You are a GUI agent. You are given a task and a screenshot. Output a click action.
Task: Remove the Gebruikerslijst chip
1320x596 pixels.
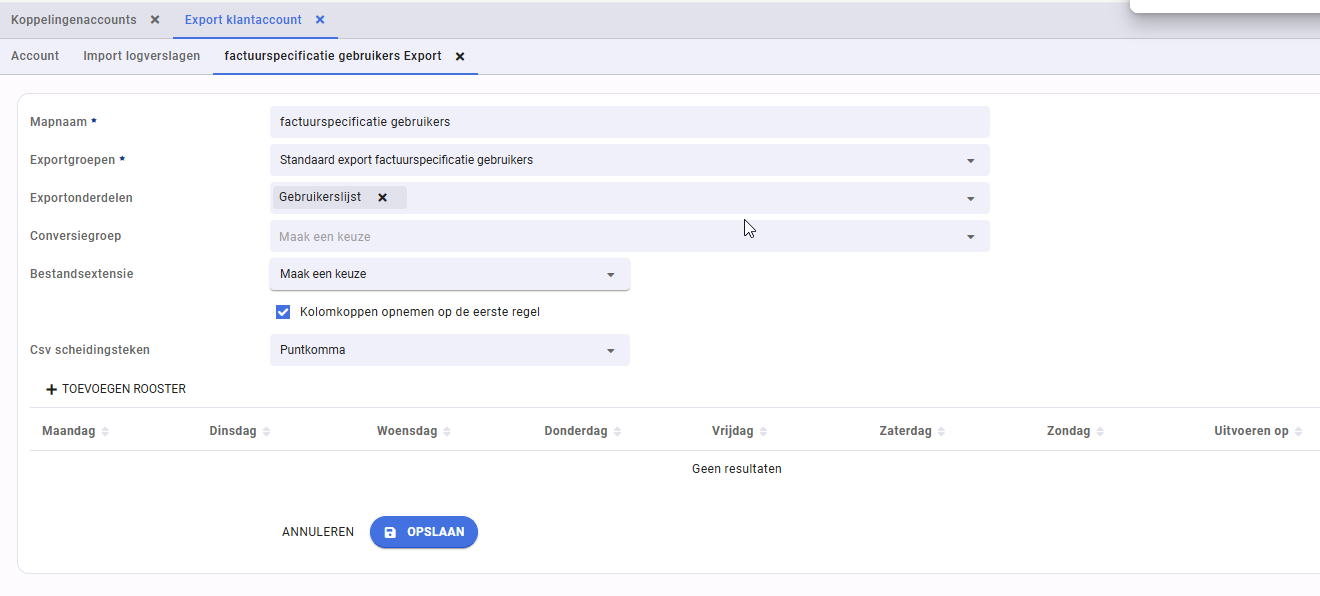coord(382,198)
